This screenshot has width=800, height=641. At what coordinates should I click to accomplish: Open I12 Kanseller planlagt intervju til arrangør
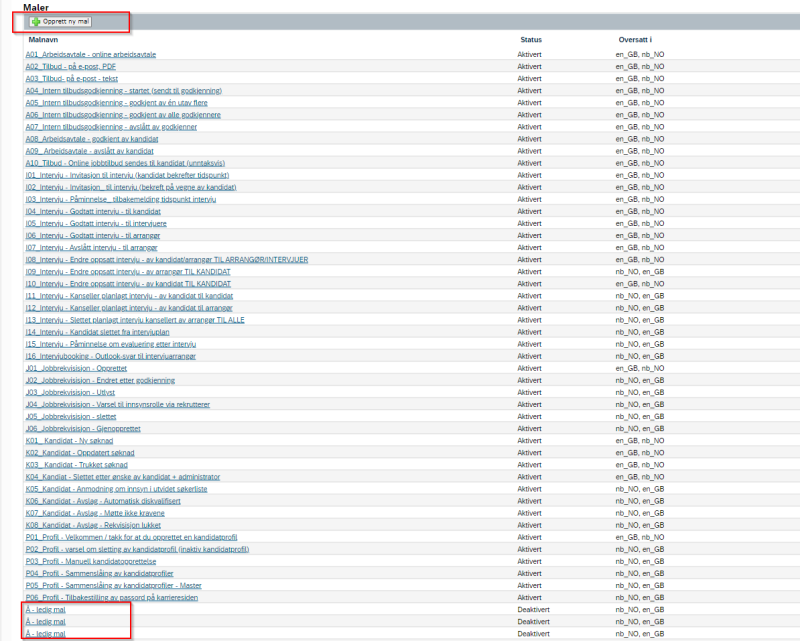click(129, 308)
